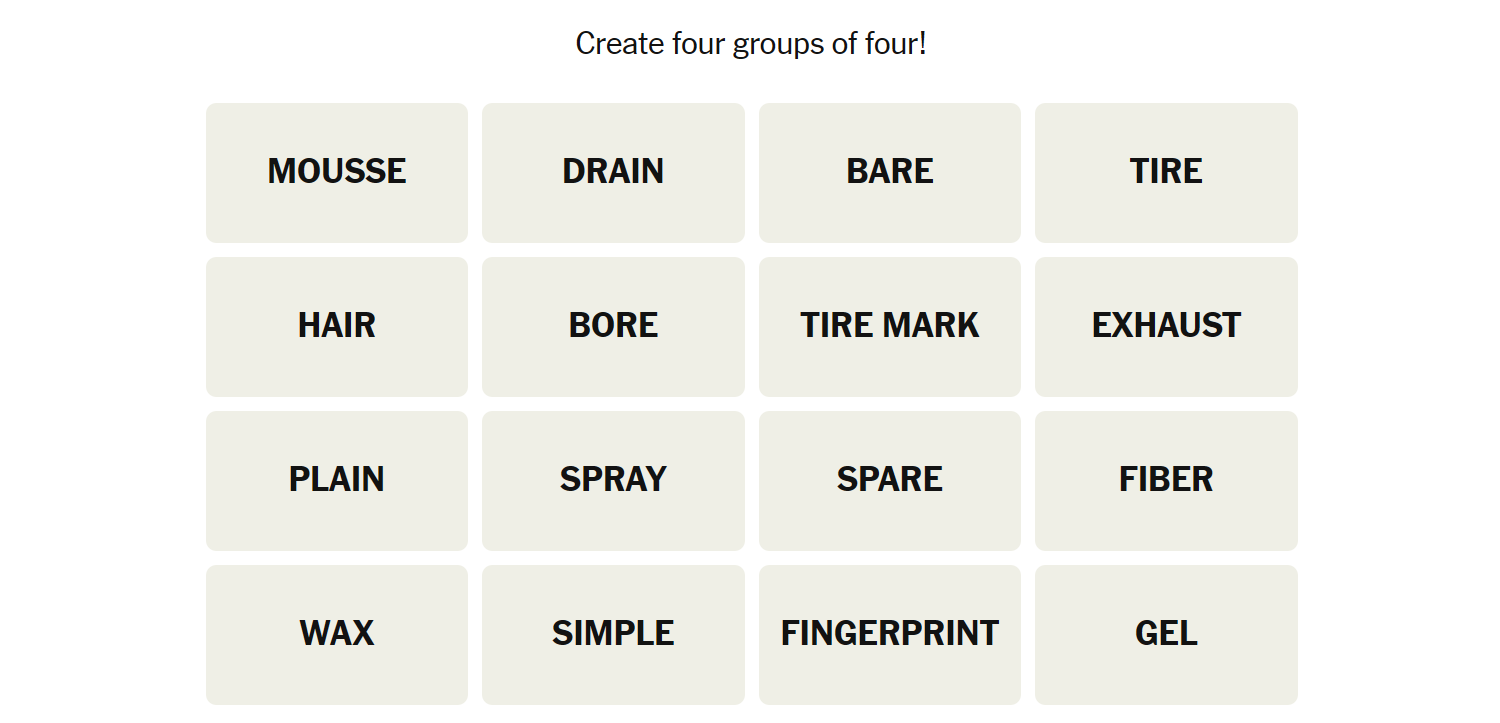Image resolution: width=1500 pixels, height=723 pixels.
Task: Click the EXHAUST word tile
Action: pyautogui.click(x=1166, y=326)
